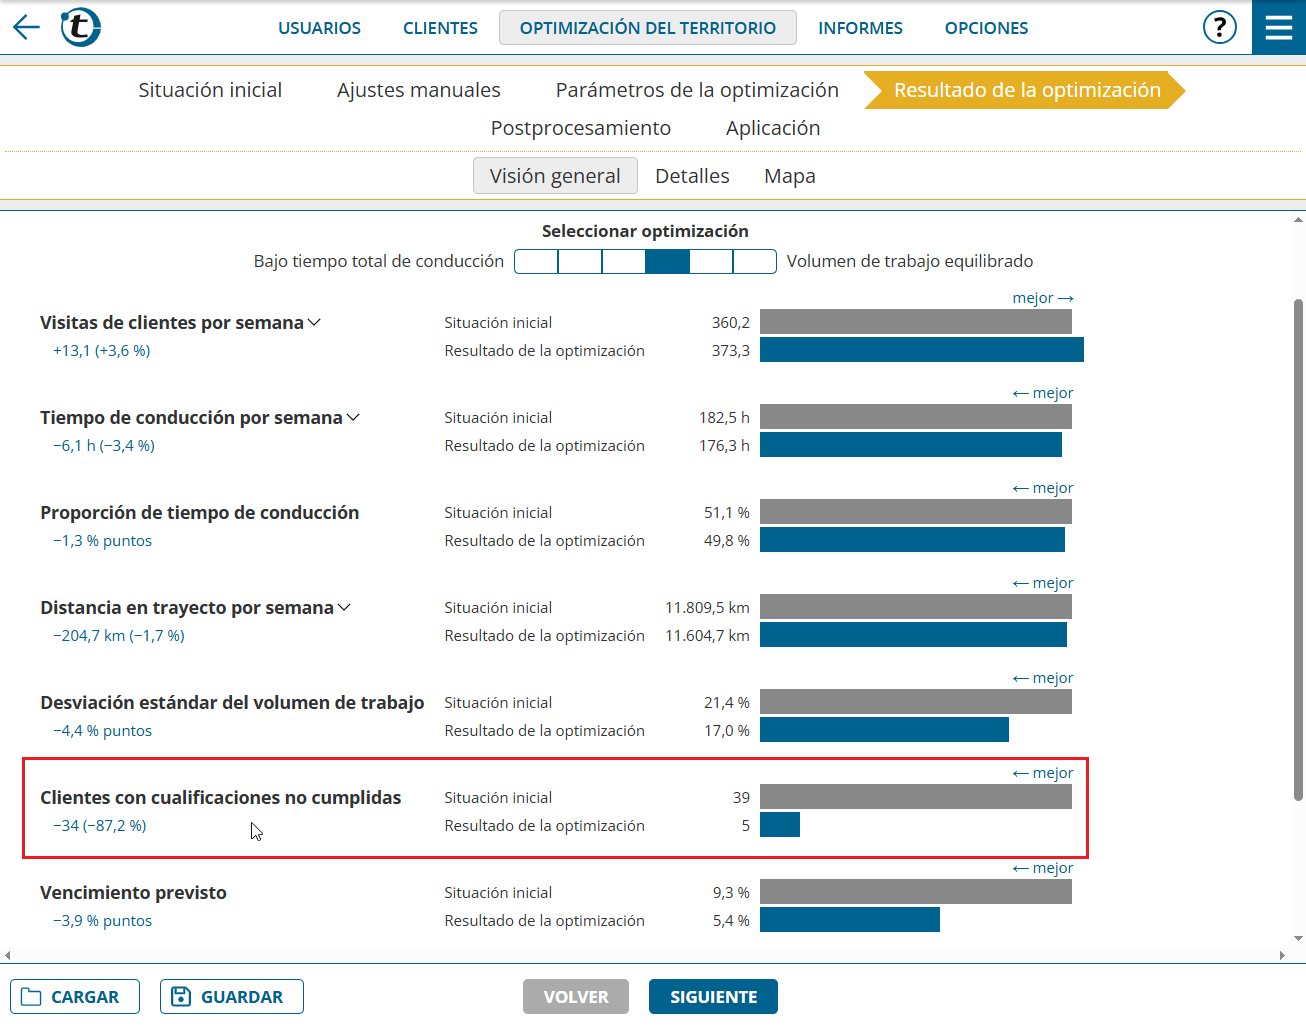
Task: Expand Visitas de clientes por semana
Action: [314, 322]
